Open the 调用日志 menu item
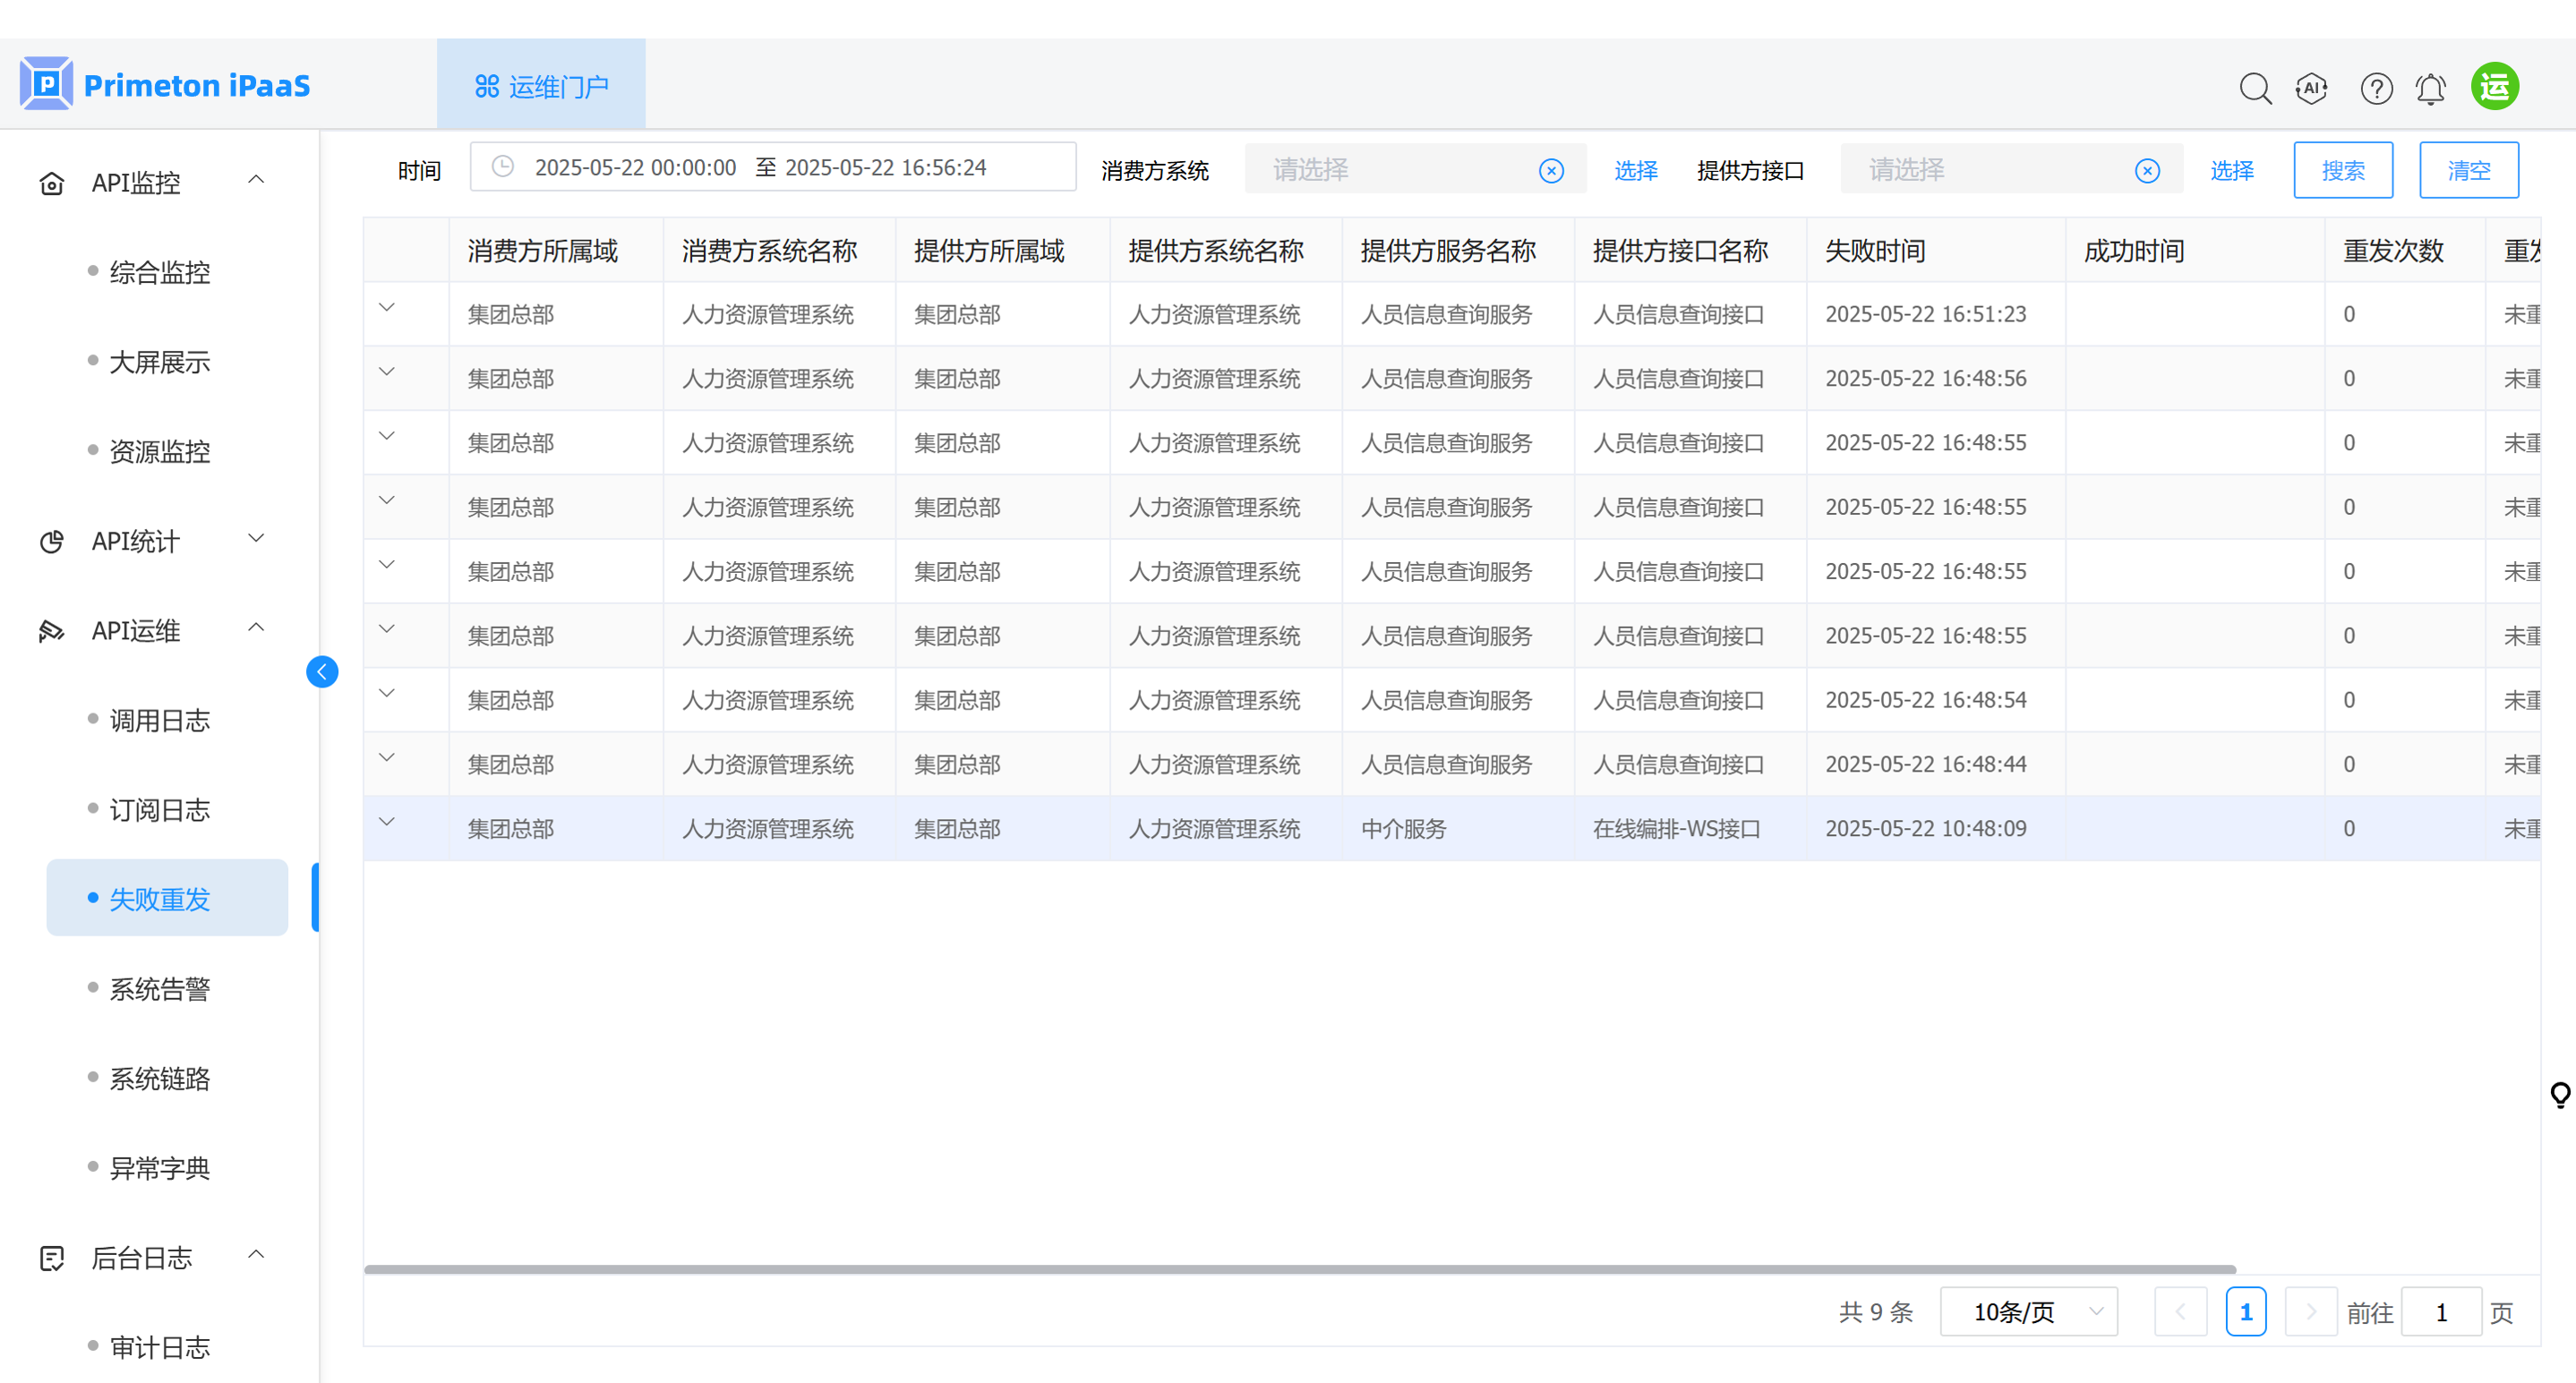 click(x=159, y=720)
